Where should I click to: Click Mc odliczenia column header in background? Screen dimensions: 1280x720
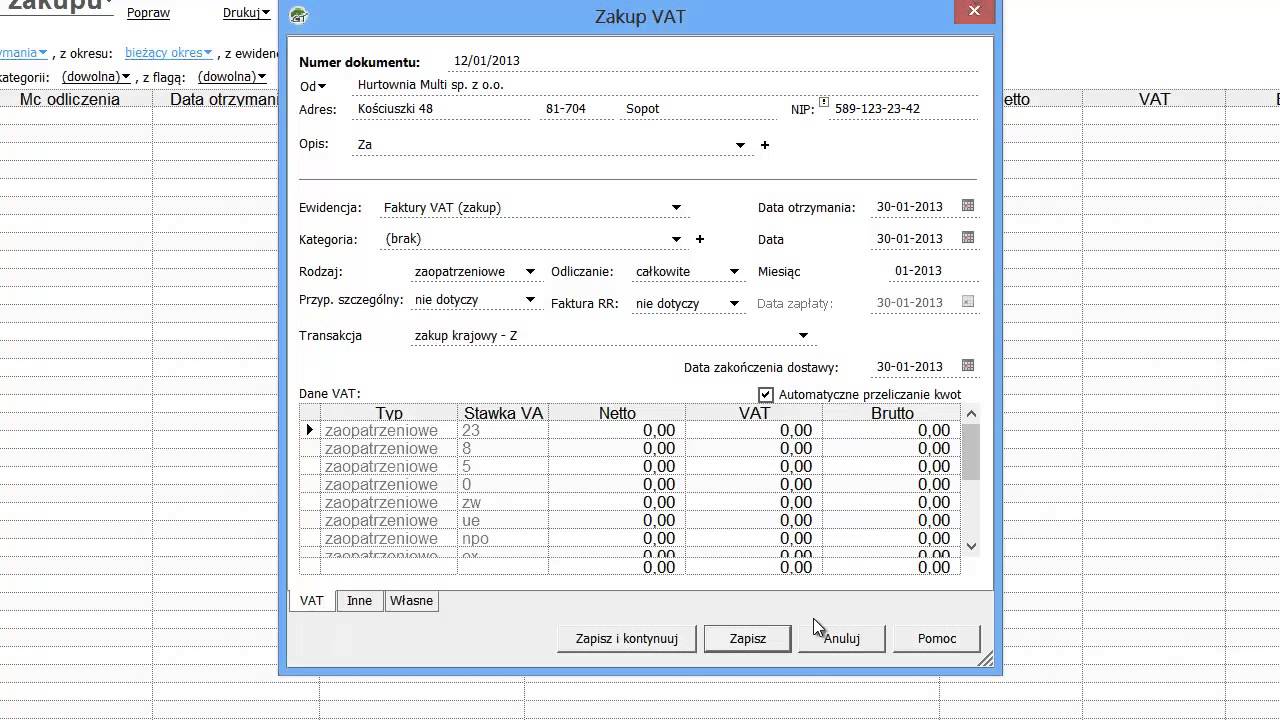point(70,99)
